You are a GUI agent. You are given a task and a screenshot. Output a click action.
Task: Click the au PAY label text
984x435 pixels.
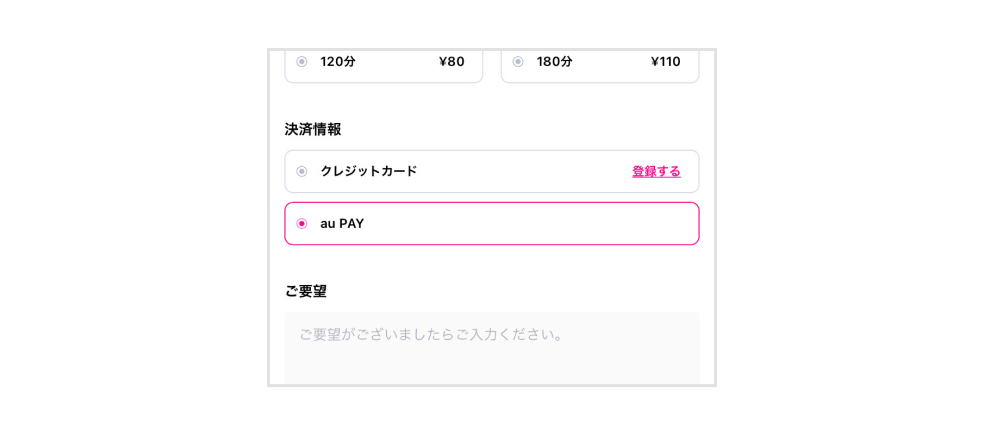342,223
